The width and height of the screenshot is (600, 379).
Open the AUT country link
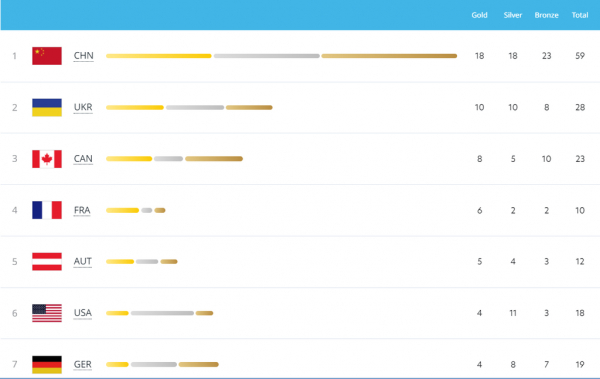coord(83,261)
